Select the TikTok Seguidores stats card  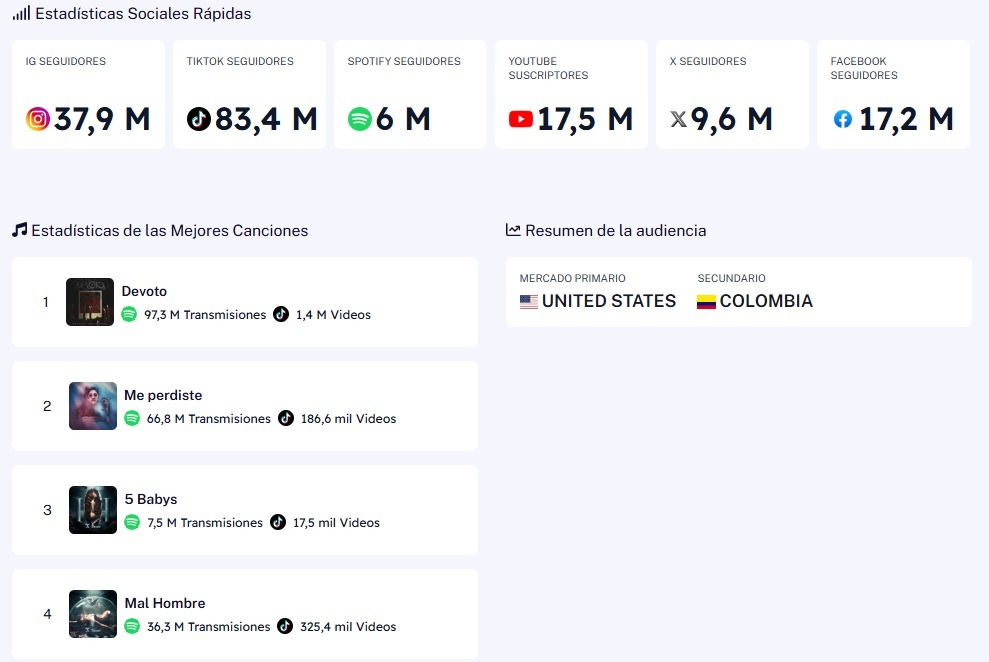pyautogui.click(x=249, y=94)
